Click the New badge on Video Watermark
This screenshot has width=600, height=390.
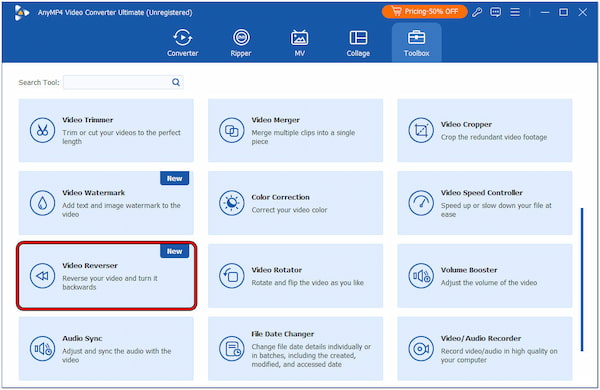(x=174, y=178)
